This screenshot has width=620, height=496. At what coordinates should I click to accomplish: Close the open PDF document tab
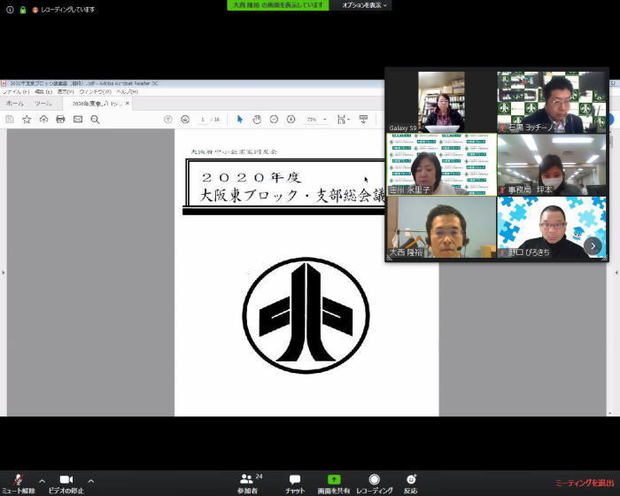[127, 103]
